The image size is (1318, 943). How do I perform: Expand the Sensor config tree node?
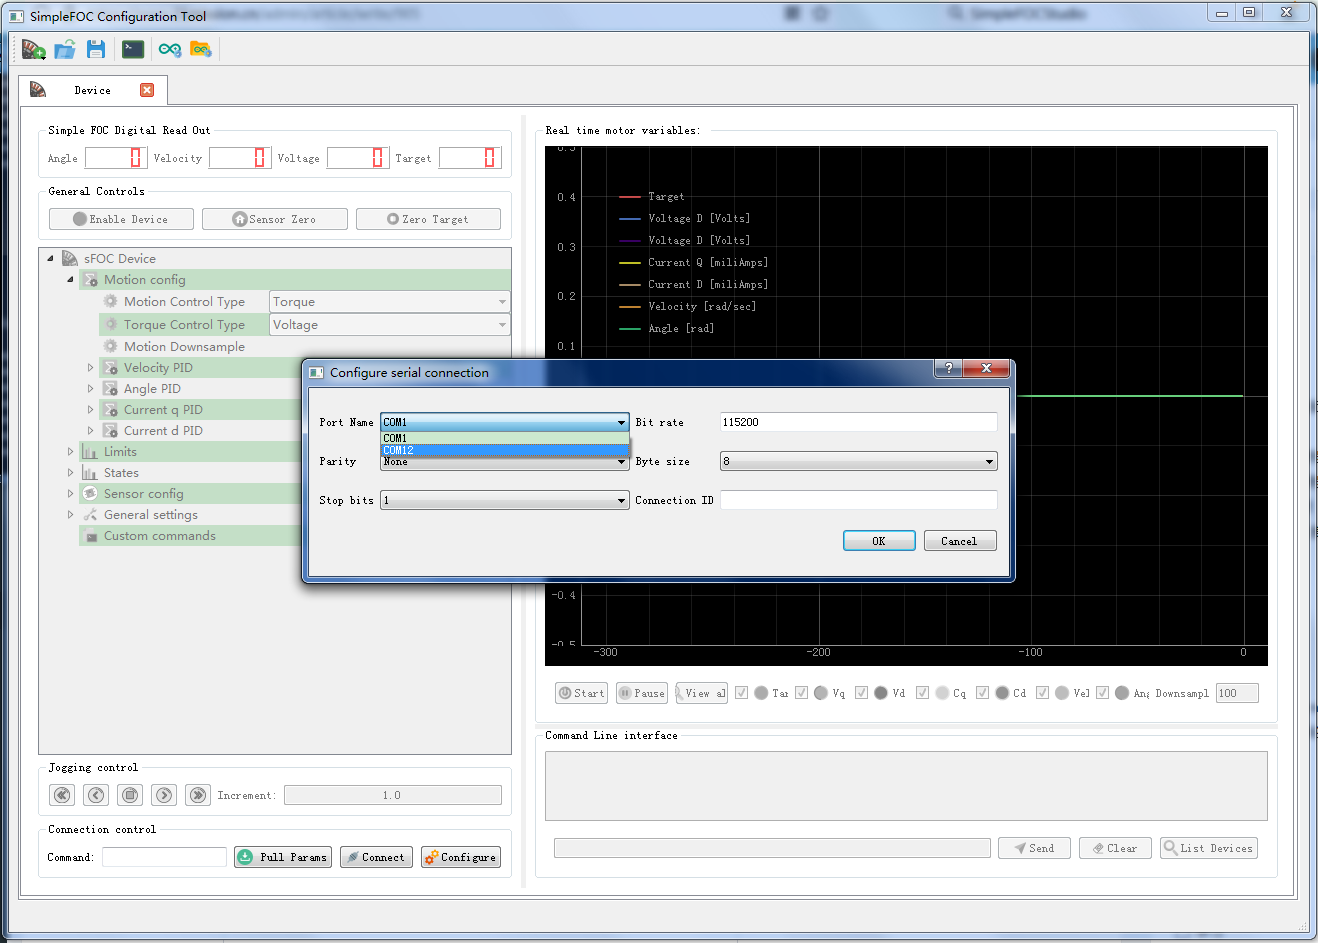71,494
